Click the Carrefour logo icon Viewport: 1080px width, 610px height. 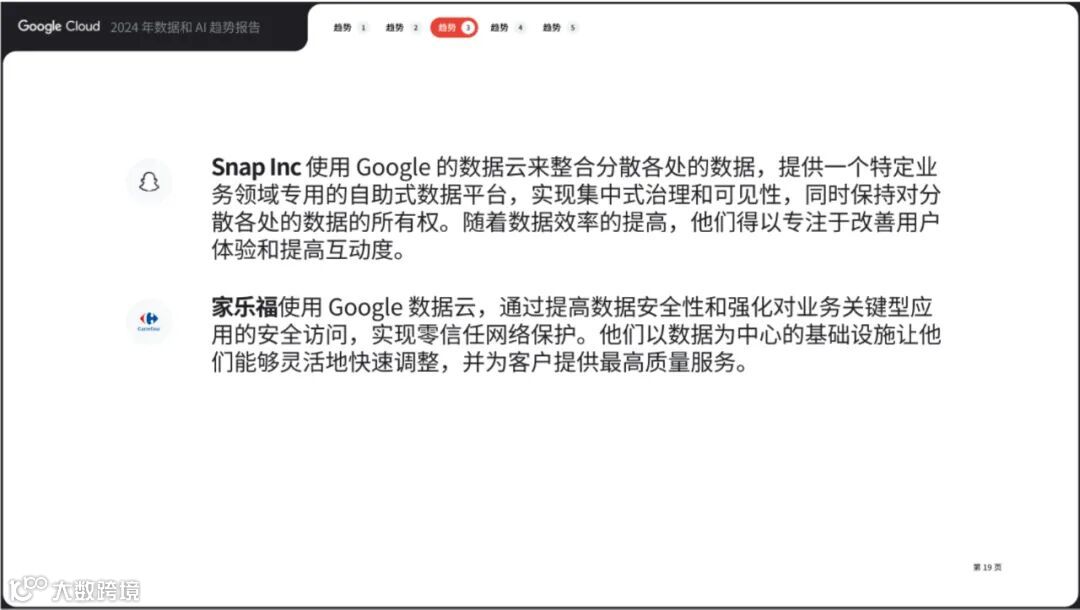point(149,321)
